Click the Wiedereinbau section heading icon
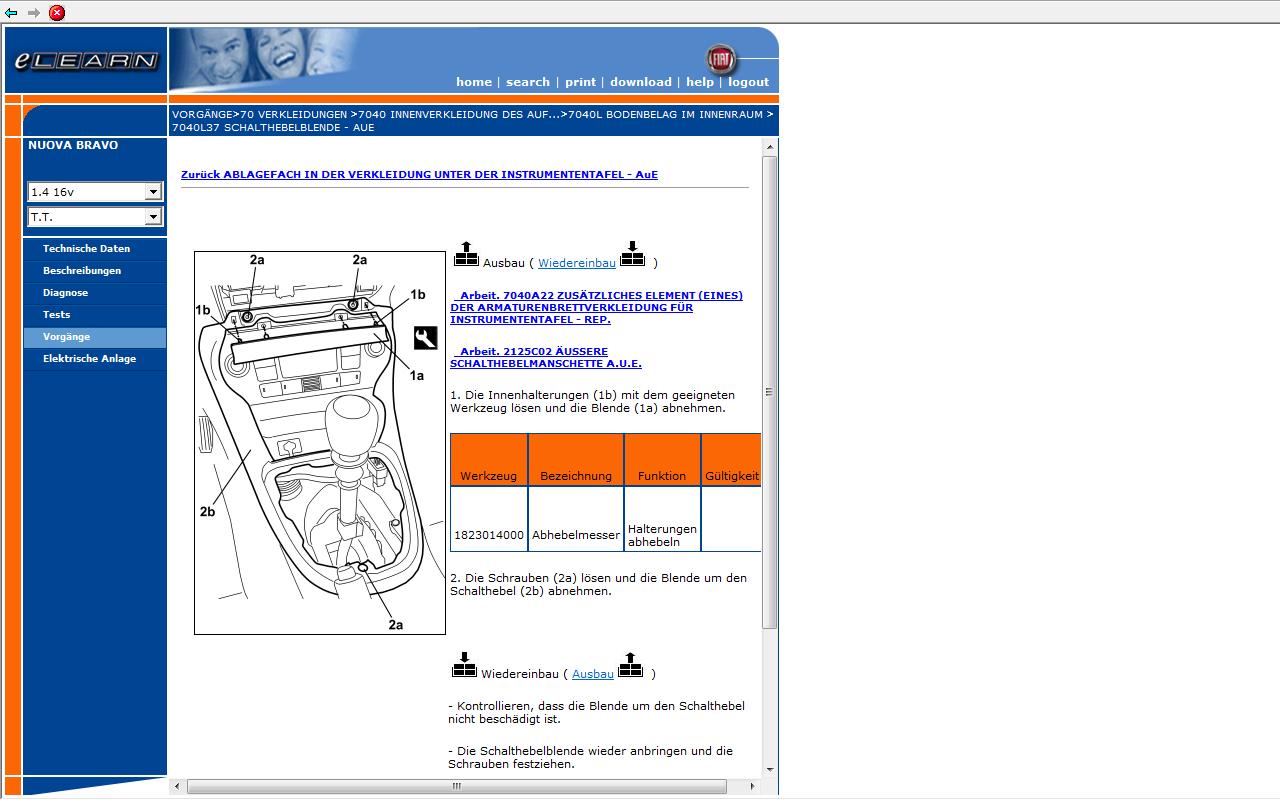The image size is (1280, 800). point(464,666)
